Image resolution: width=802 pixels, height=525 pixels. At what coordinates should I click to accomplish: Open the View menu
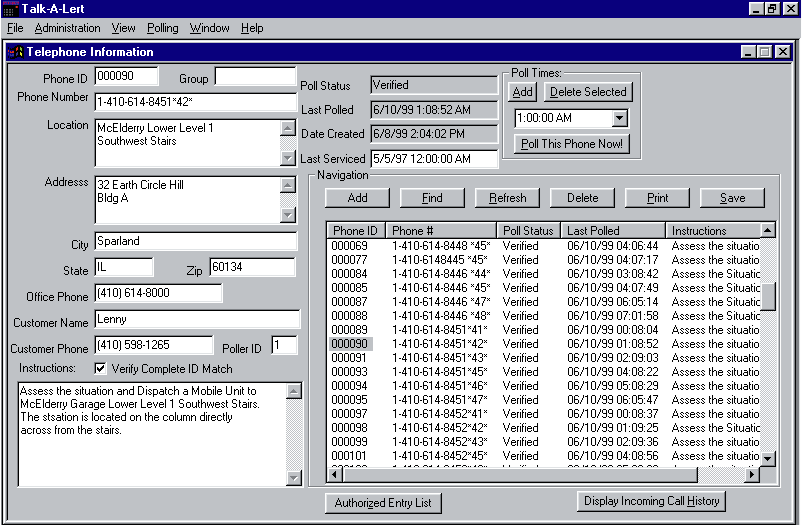[123, 28]
